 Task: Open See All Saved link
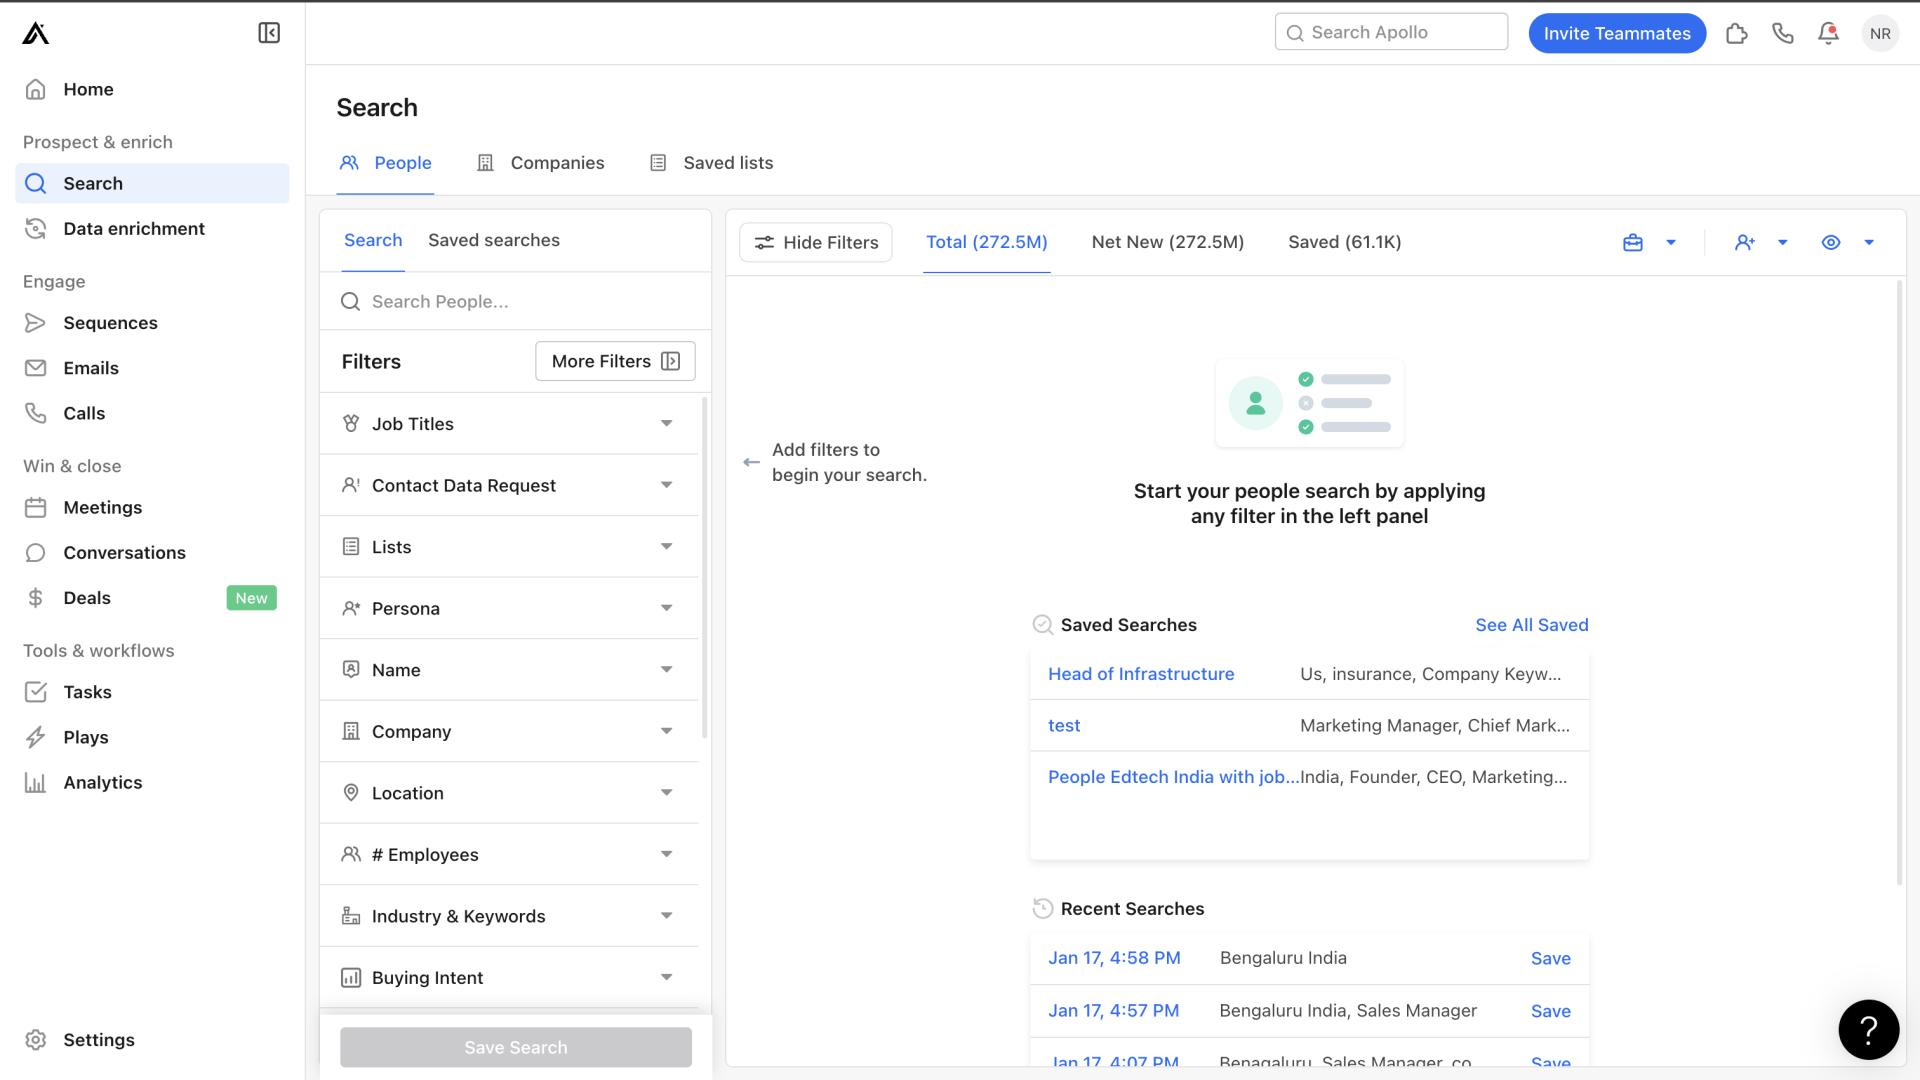pyautogui.click(x=1532, y=625)
